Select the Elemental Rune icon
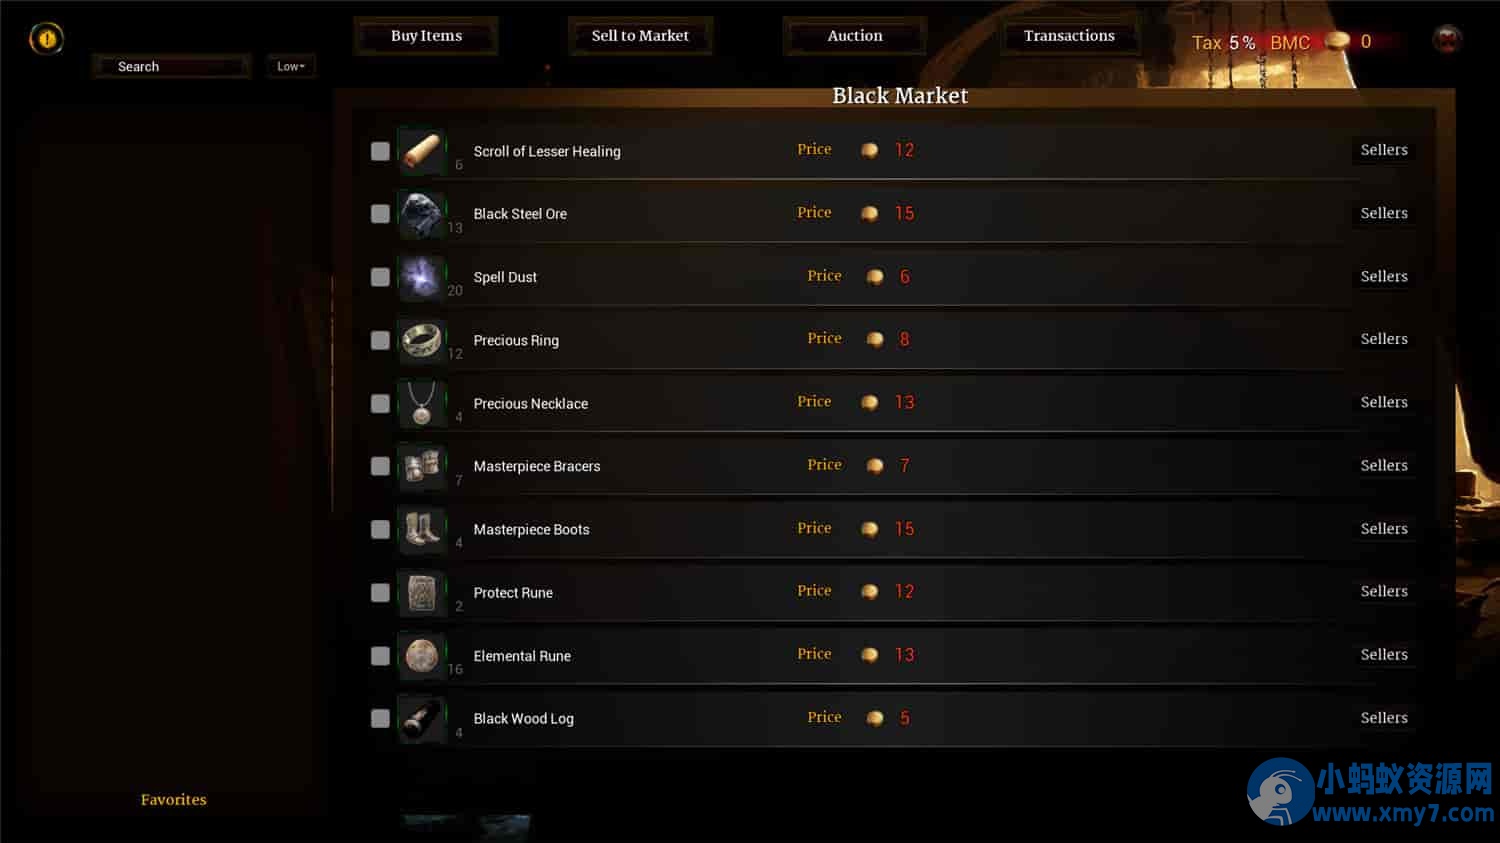Screen dimensions: 1500x843 (422, 656)
